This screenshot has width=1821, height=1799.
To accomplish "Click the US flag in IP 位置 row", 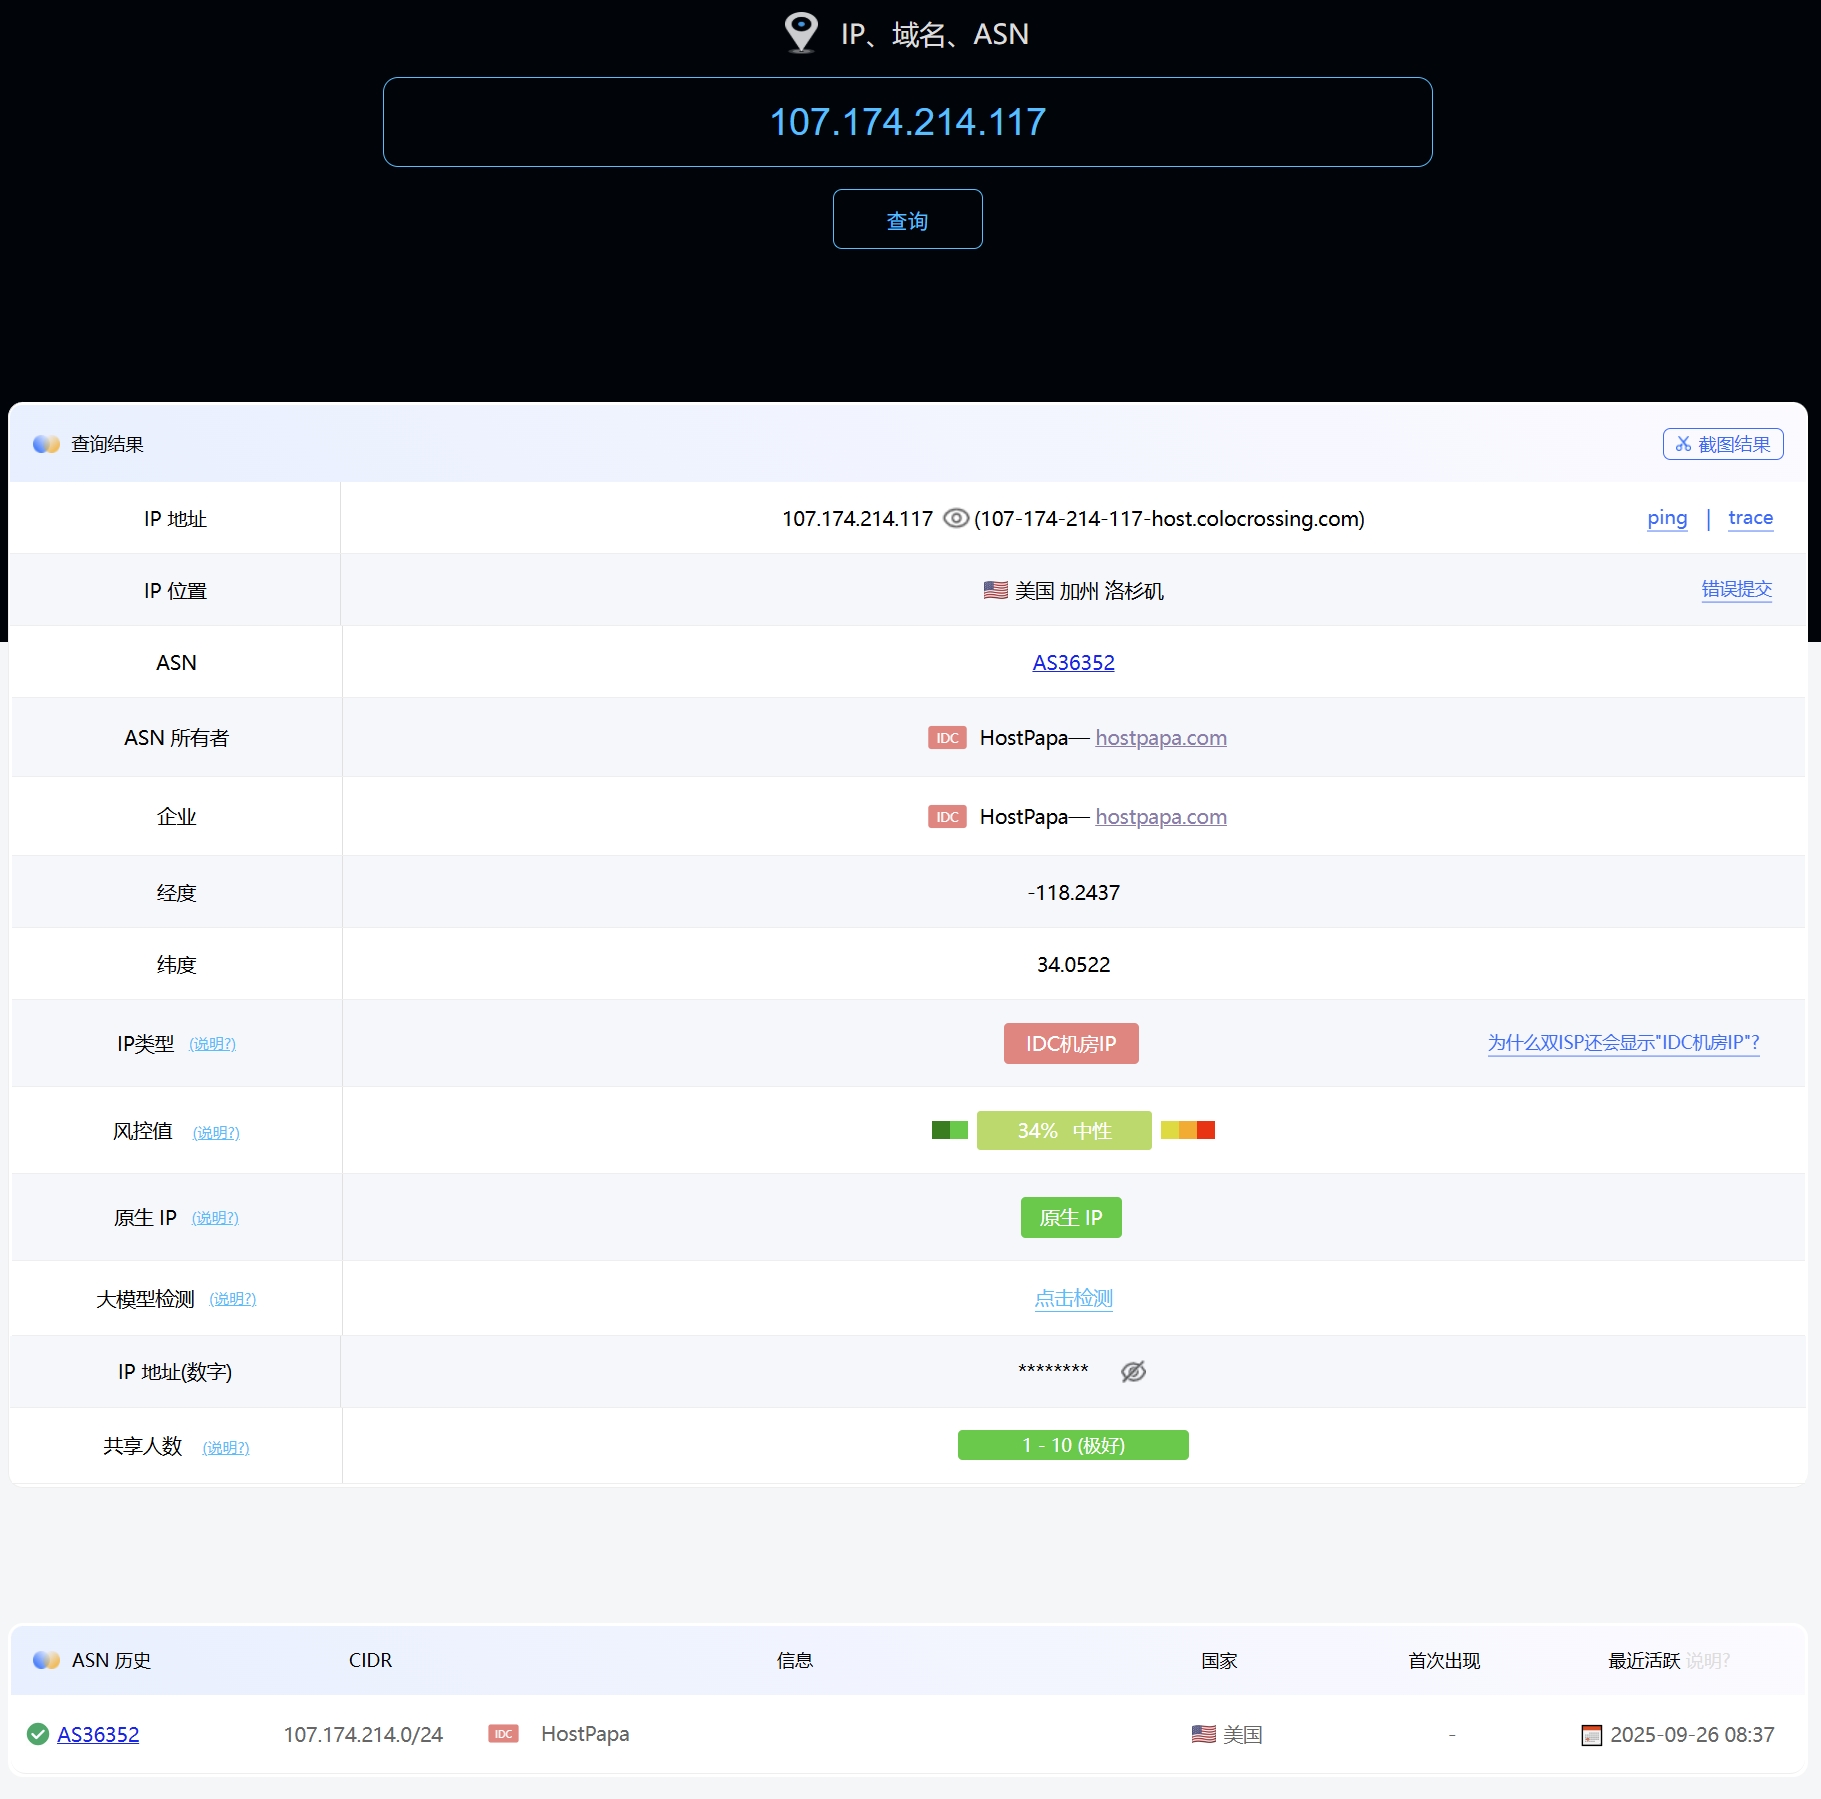I will [995, 590].
